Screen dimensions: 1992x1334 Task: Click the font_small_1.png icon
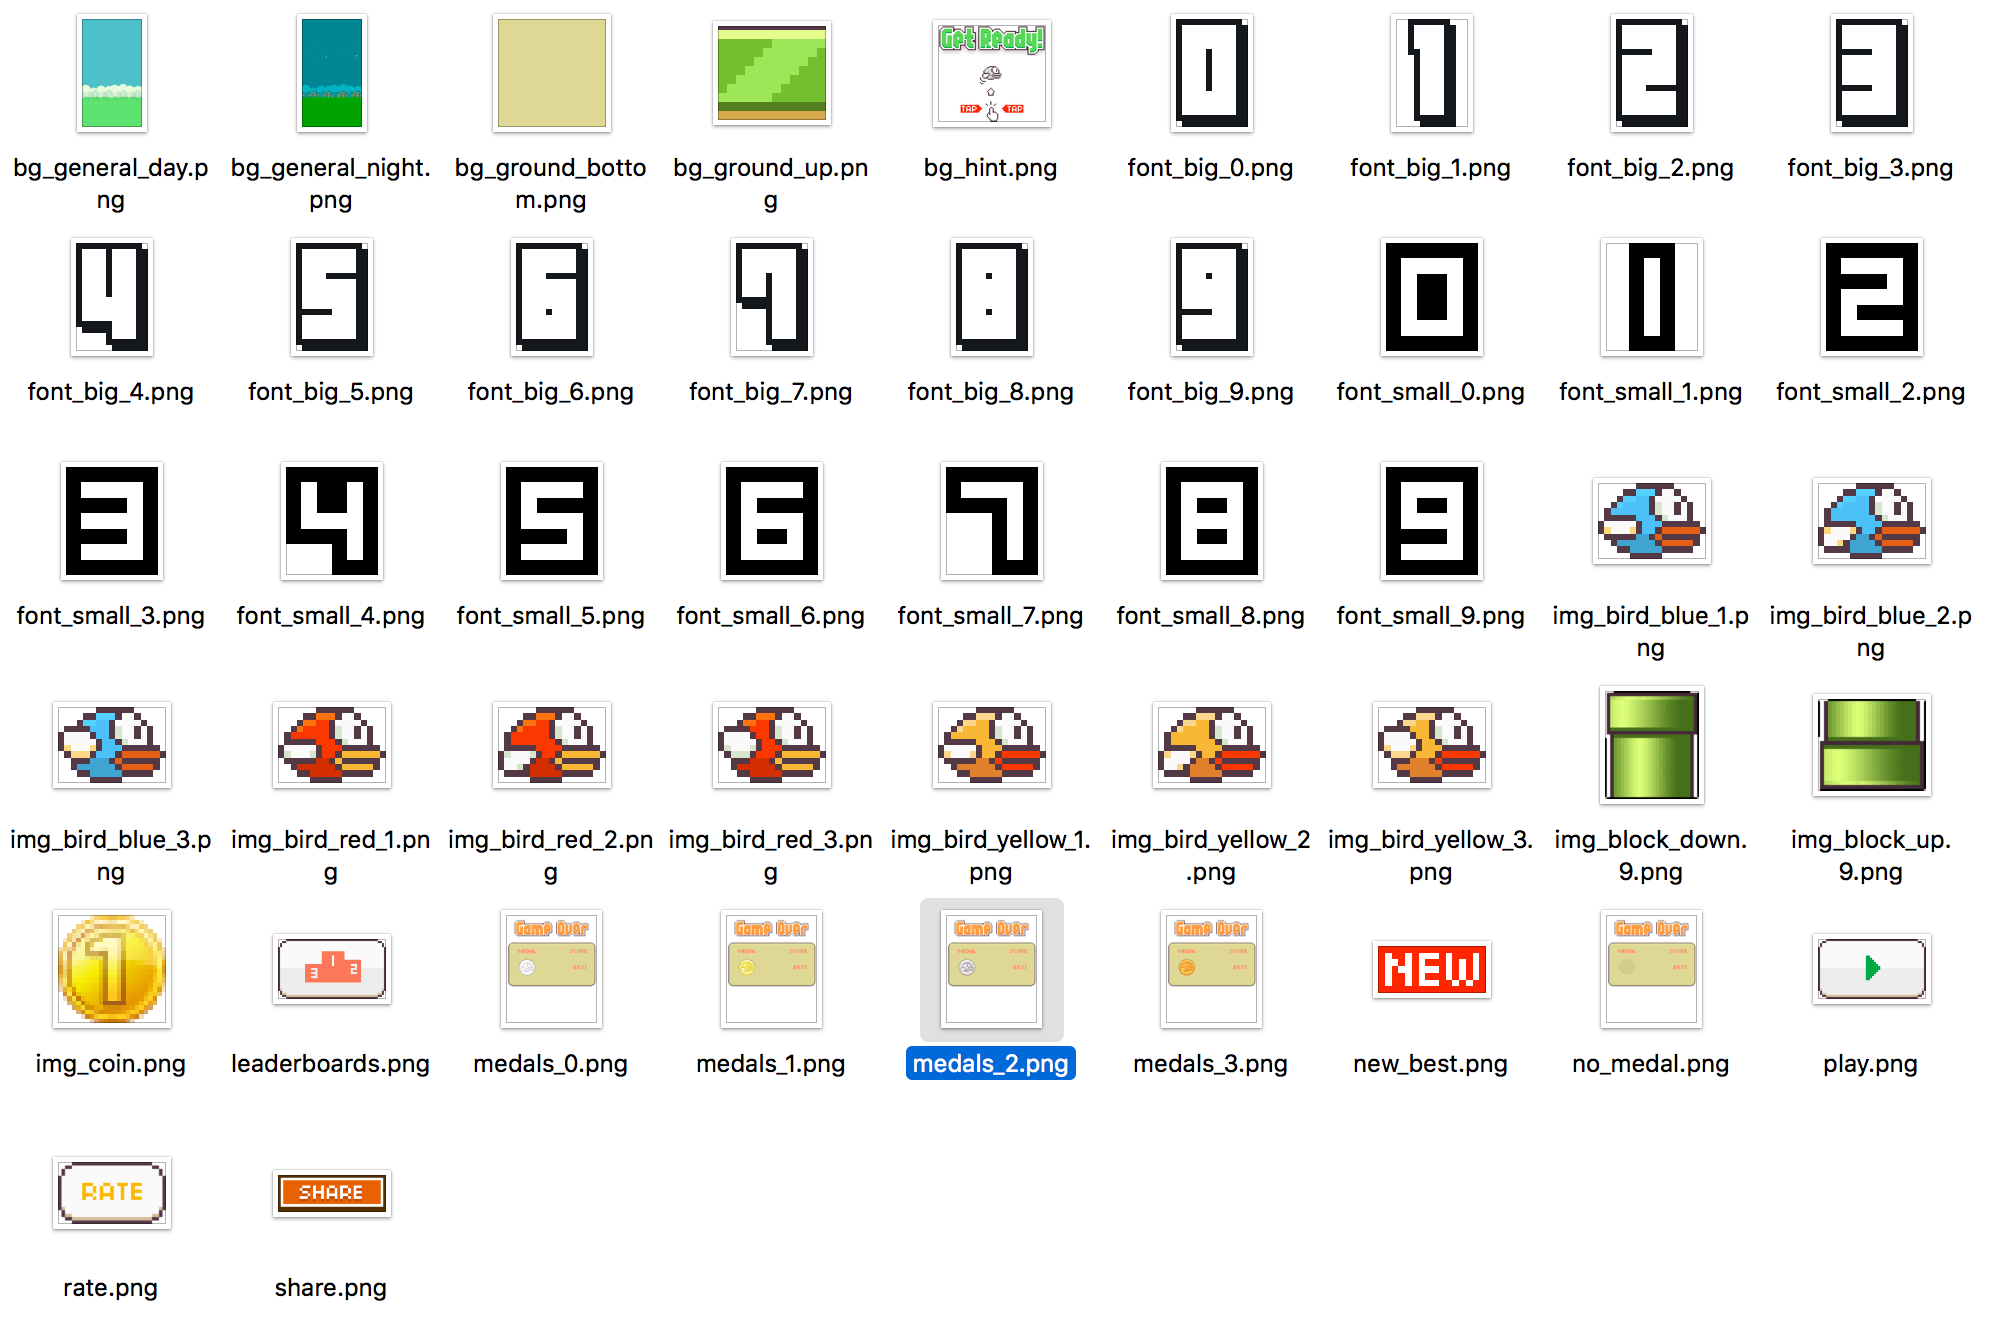click(x=1651, y=297)
